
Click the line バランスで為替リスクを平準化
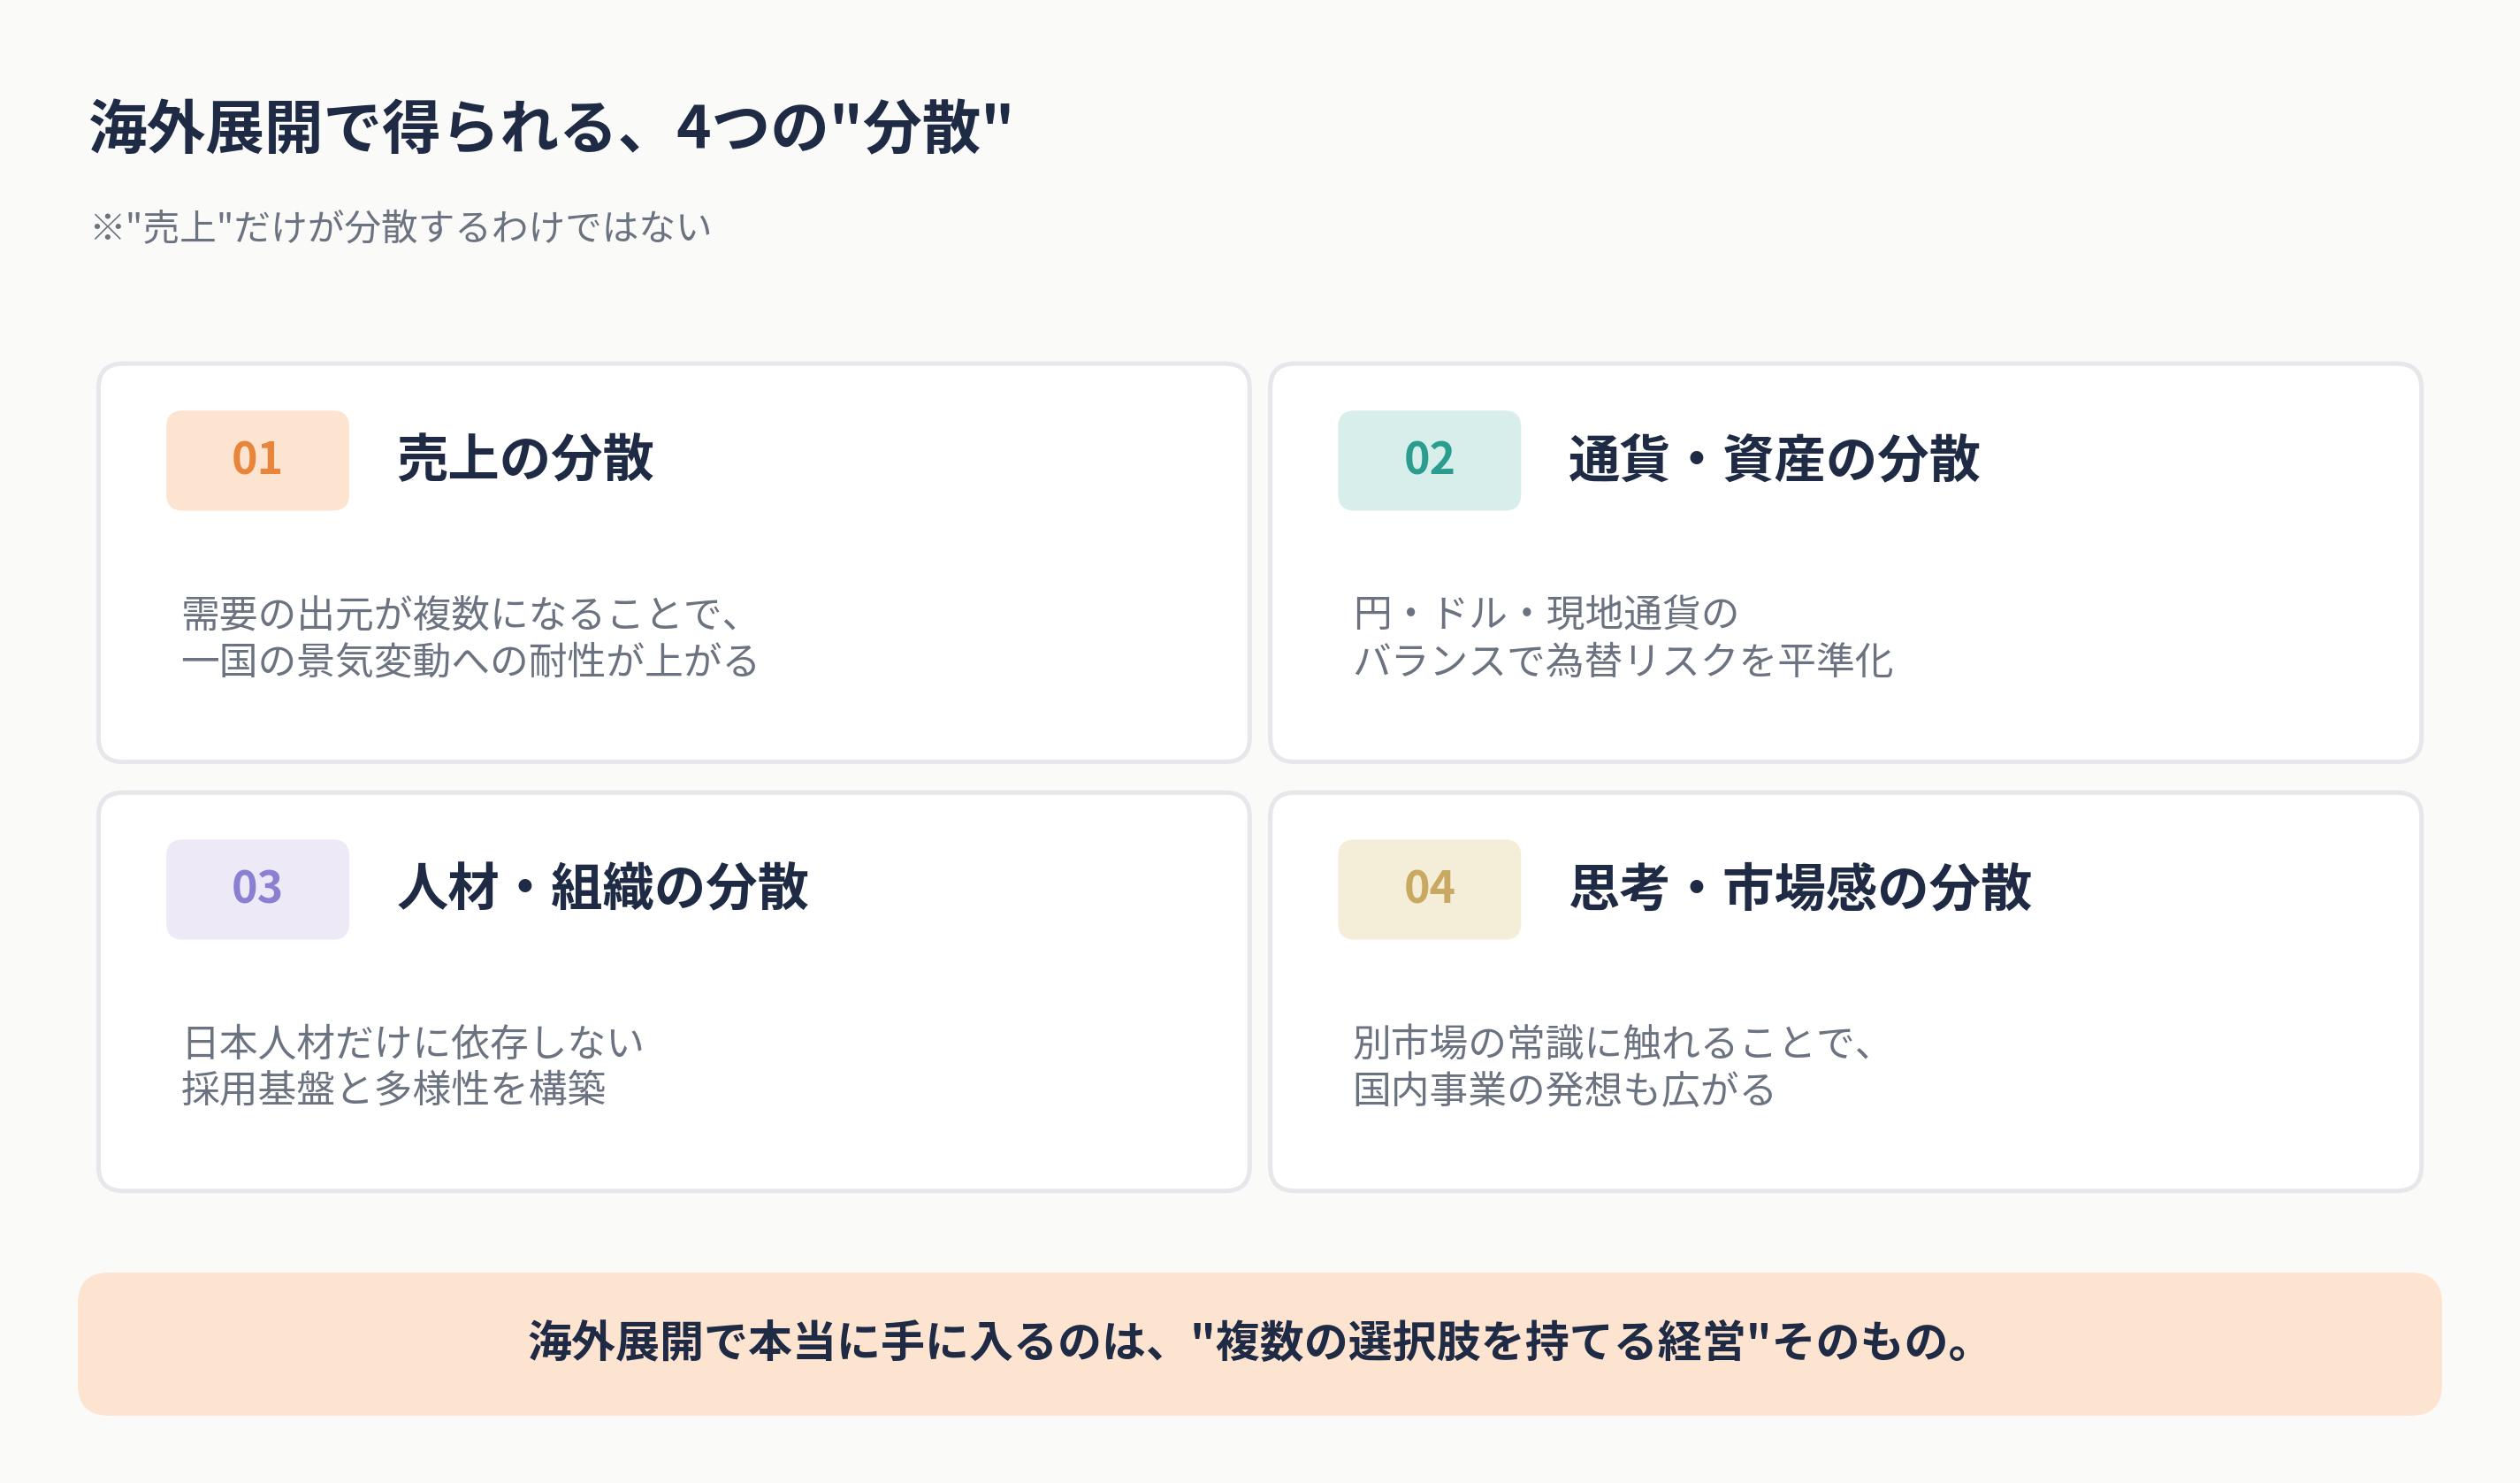(1623, 661)
